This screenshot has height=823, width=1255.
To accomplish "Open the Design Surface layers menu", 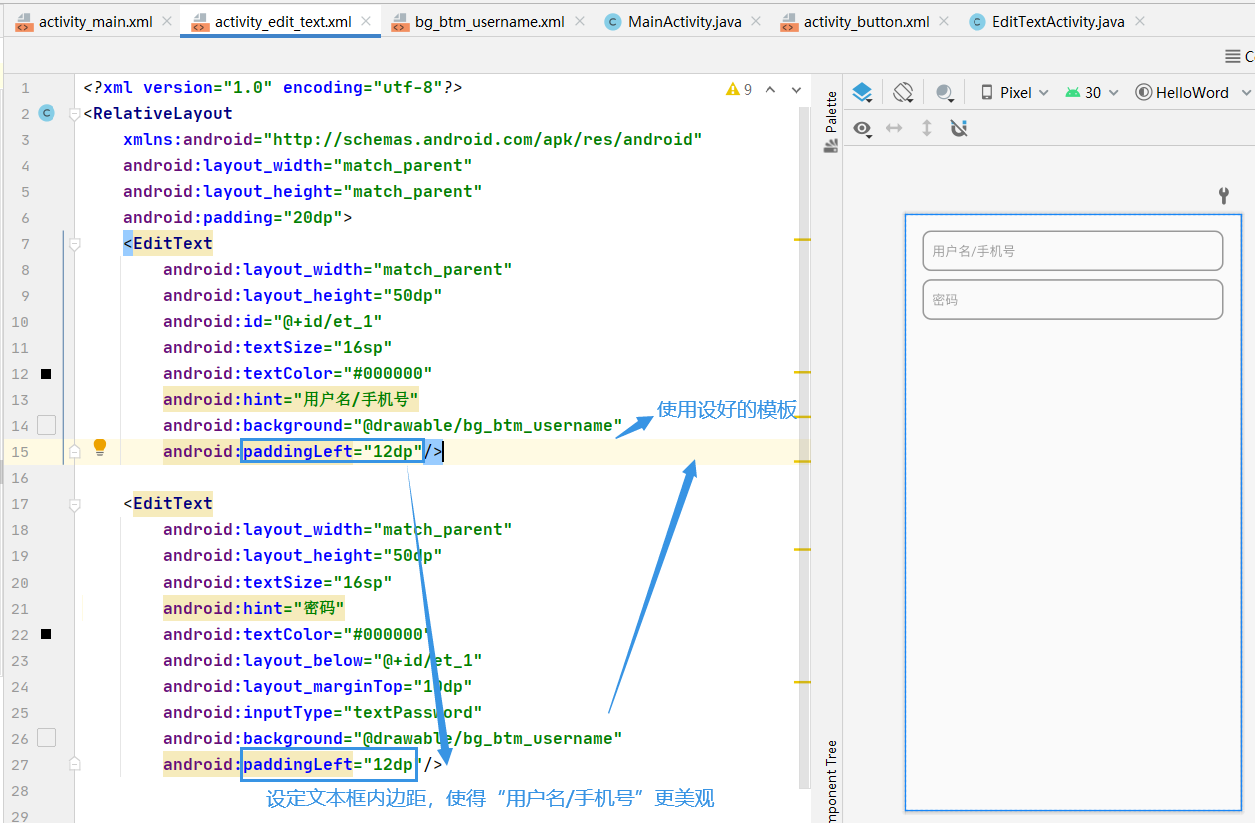I will (x=862, y=93).
